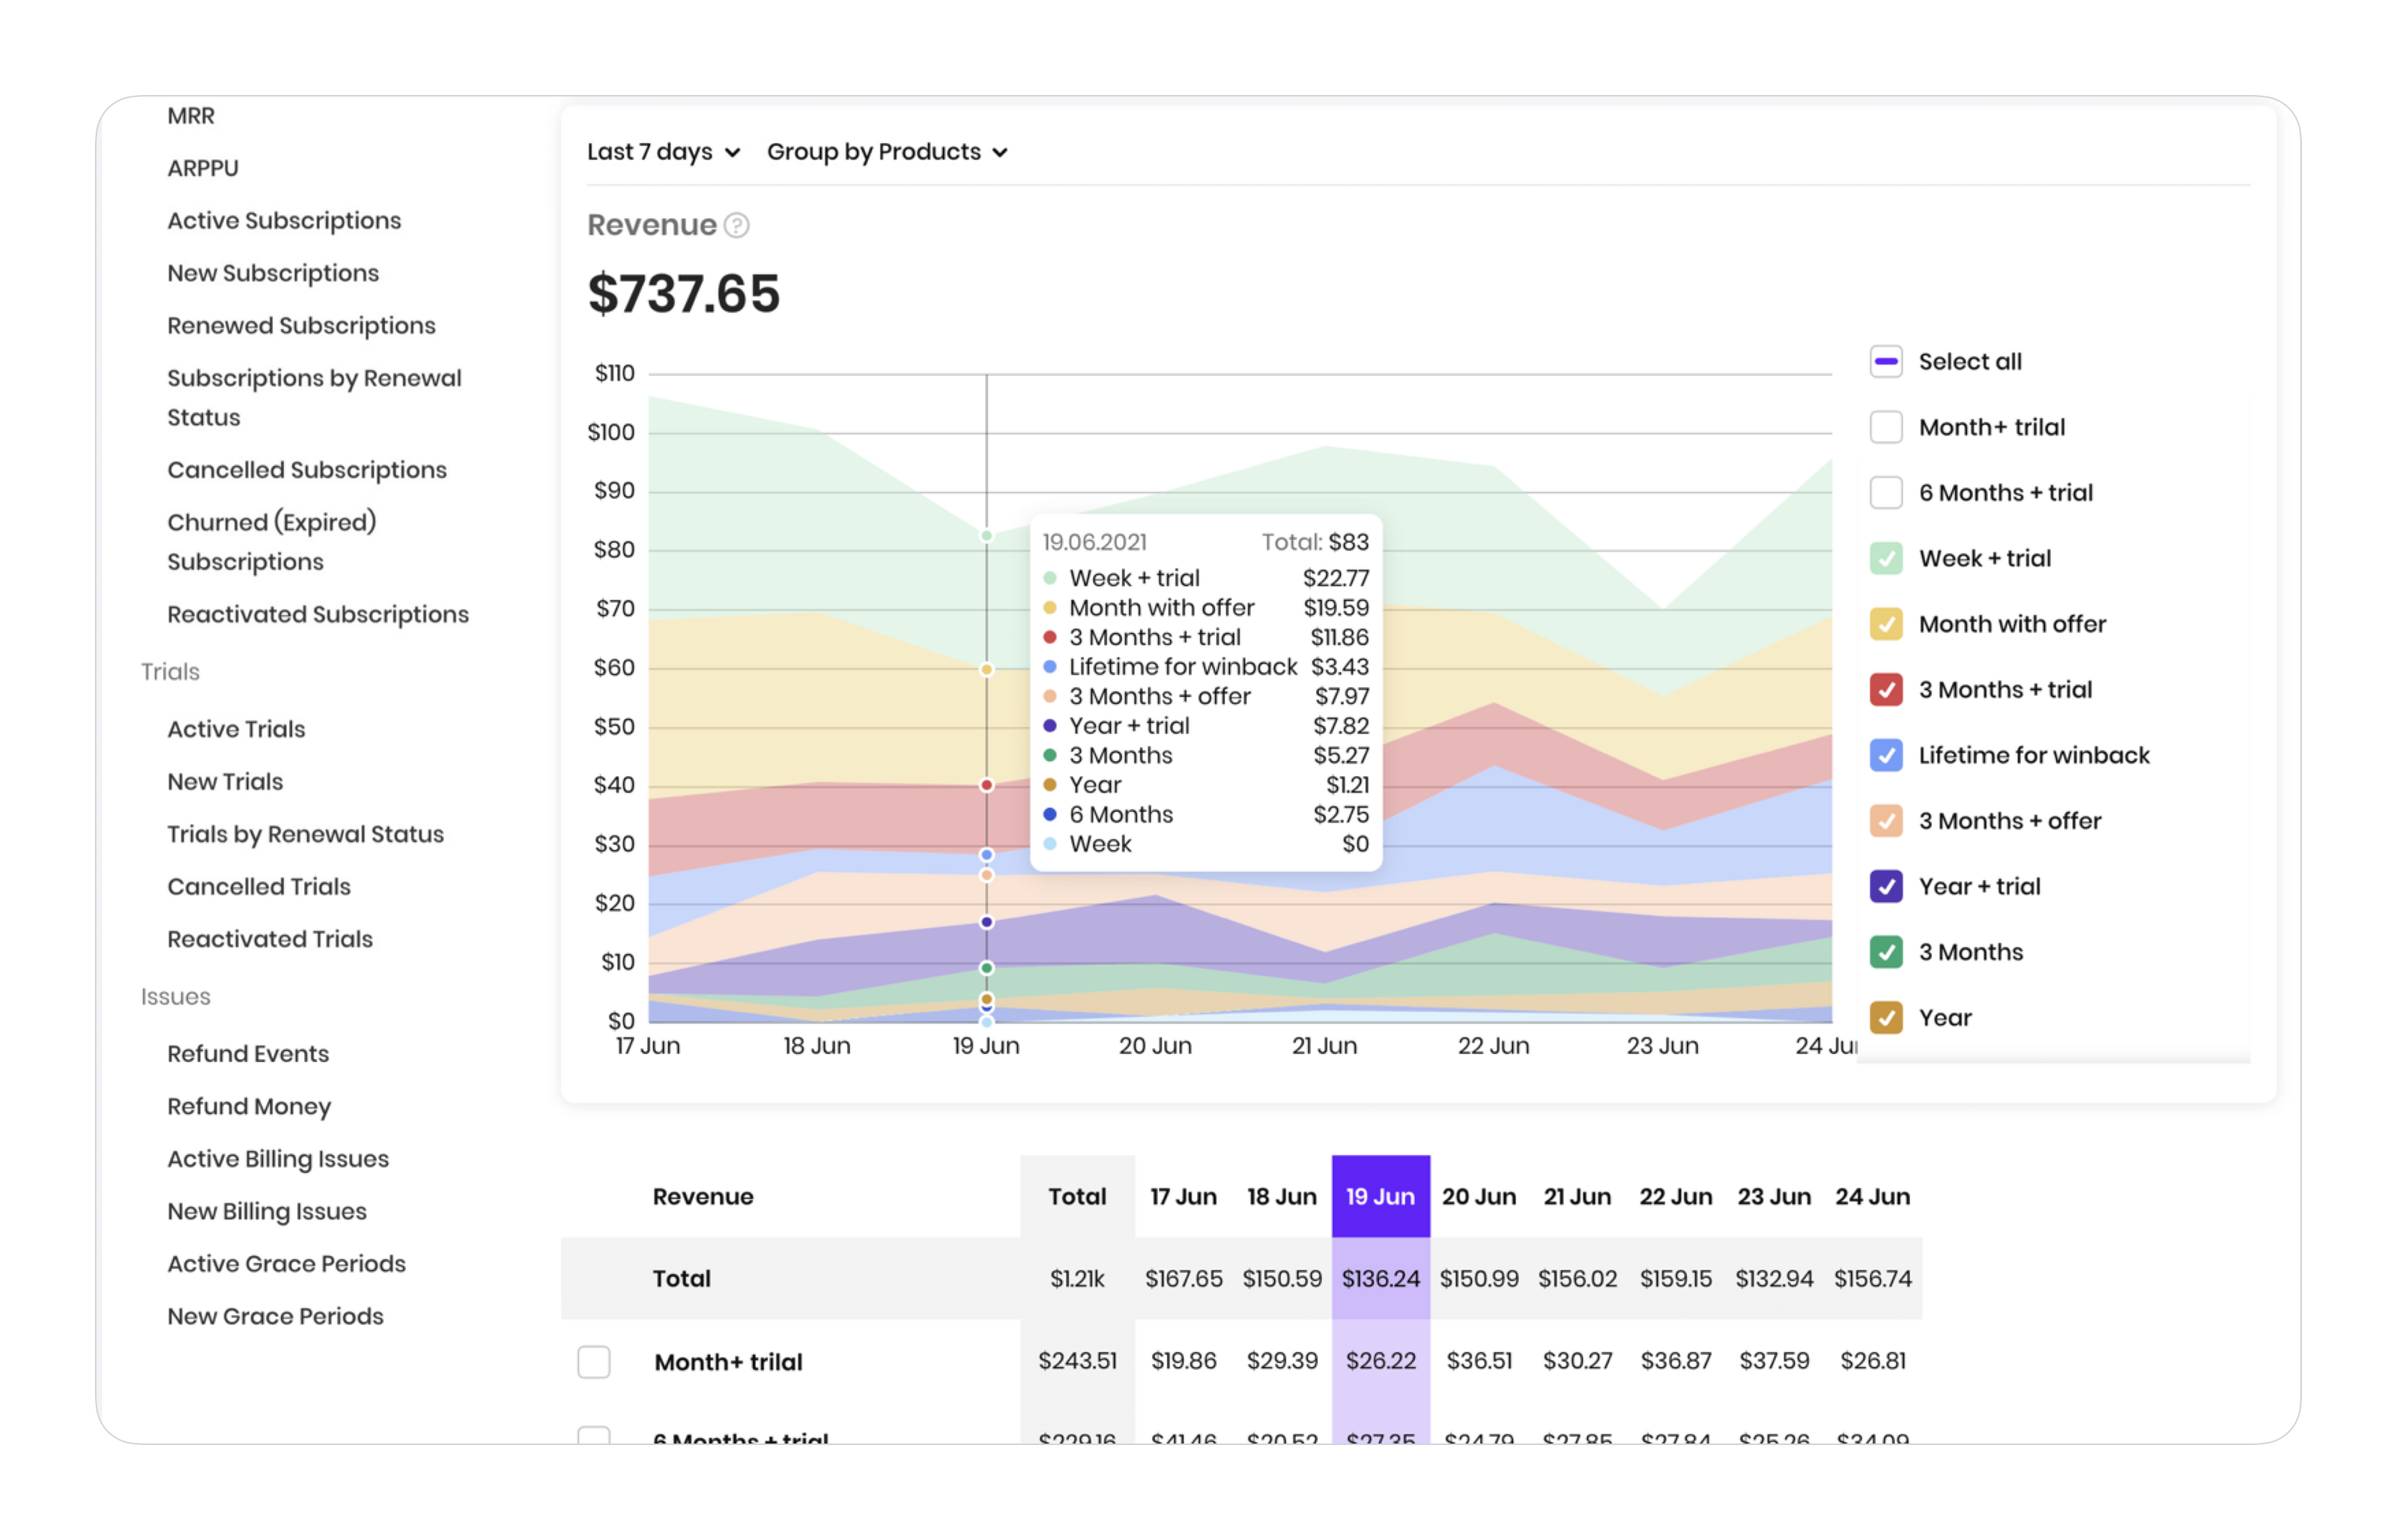Expand the Group by Products dropdown
Viewport: 2397px width, 1540px height.
click(x=886, y=152)
